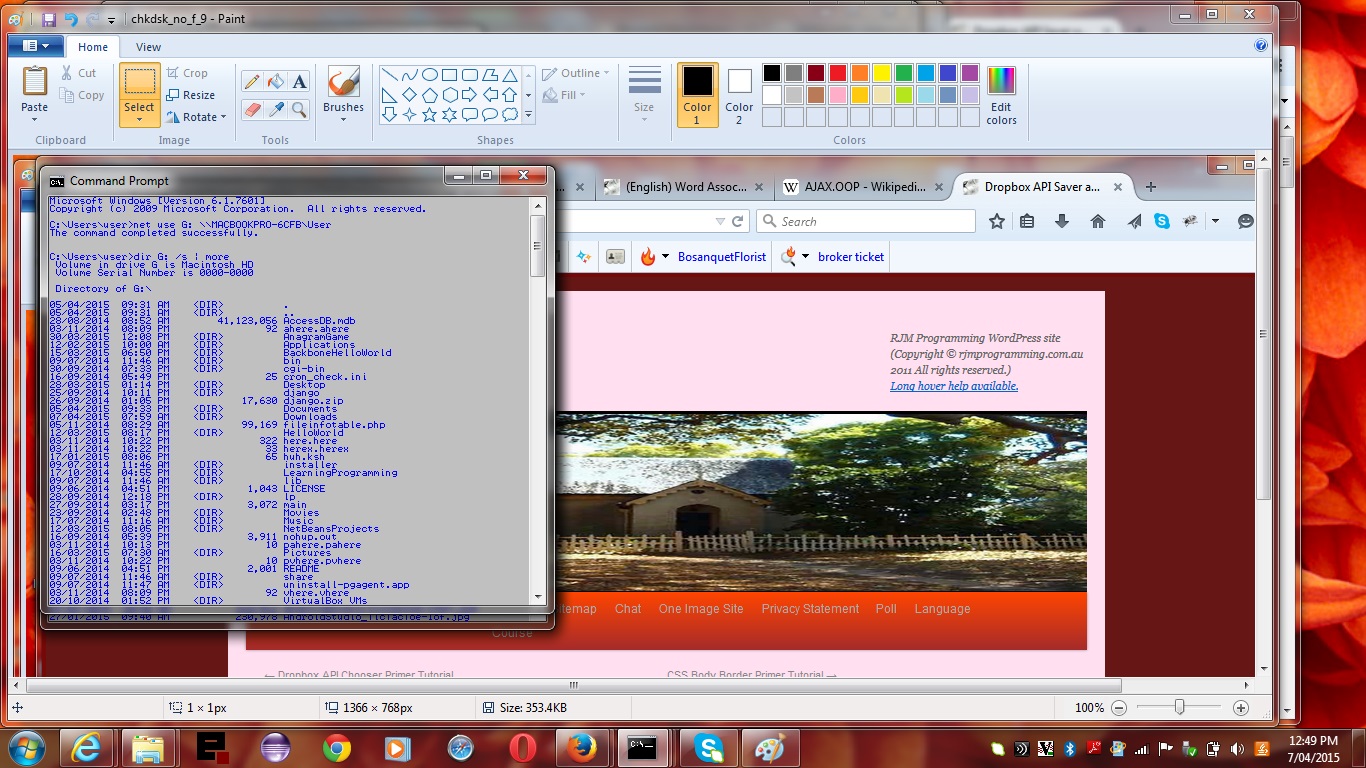Open Paint Help question mark icon
The image size is (1366, 768).
coord(1260,46)
